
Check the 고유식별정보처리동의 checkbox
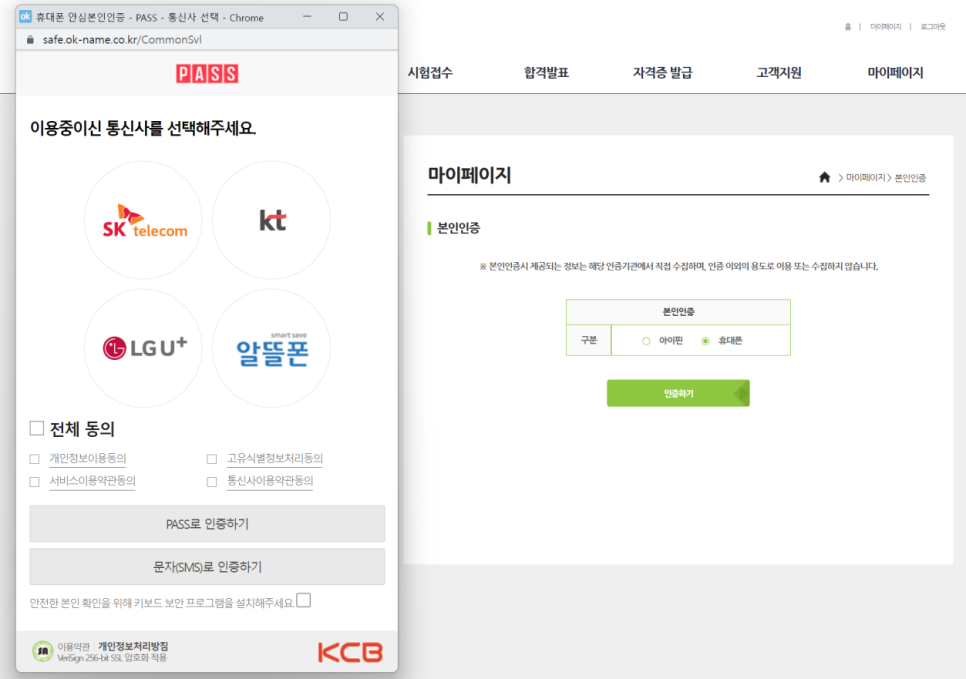point(212,459)
